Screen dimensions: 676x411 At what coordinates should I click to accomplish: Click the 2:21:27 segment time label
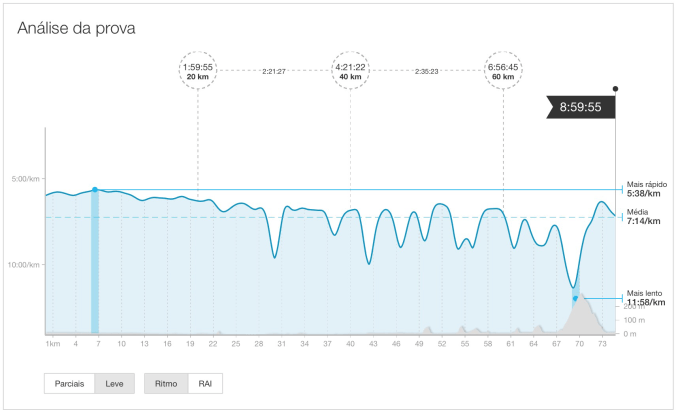tap(274, 71)
